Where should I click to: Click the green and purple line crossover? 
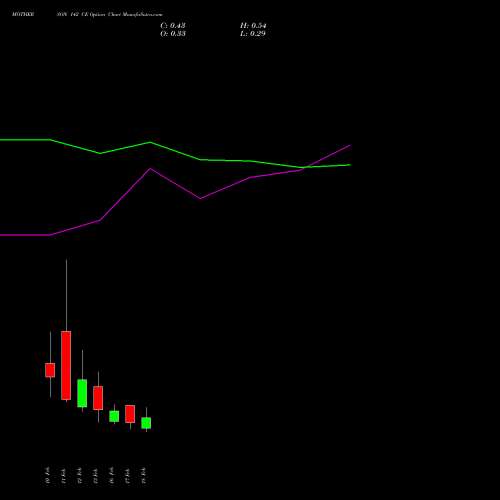click(x=306, y=167)
